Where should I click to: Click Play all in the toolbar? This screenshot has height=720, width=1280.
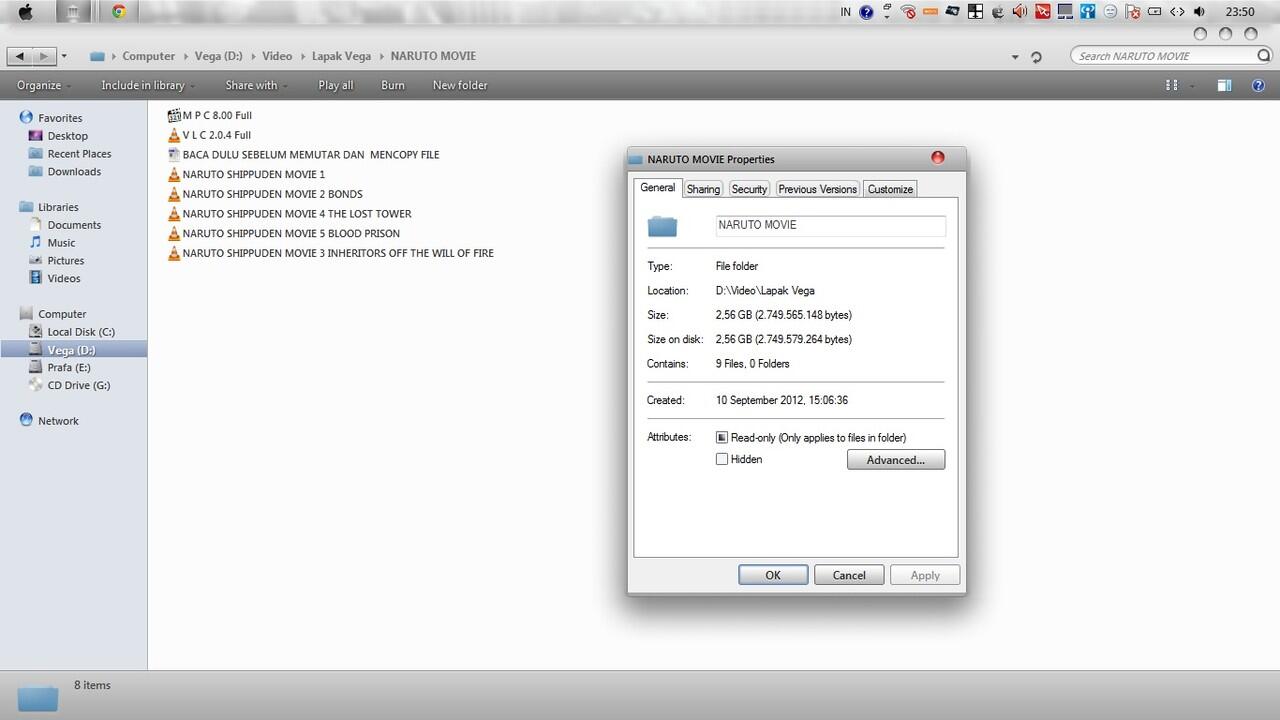pyautogui.click(x=336, y=85)
